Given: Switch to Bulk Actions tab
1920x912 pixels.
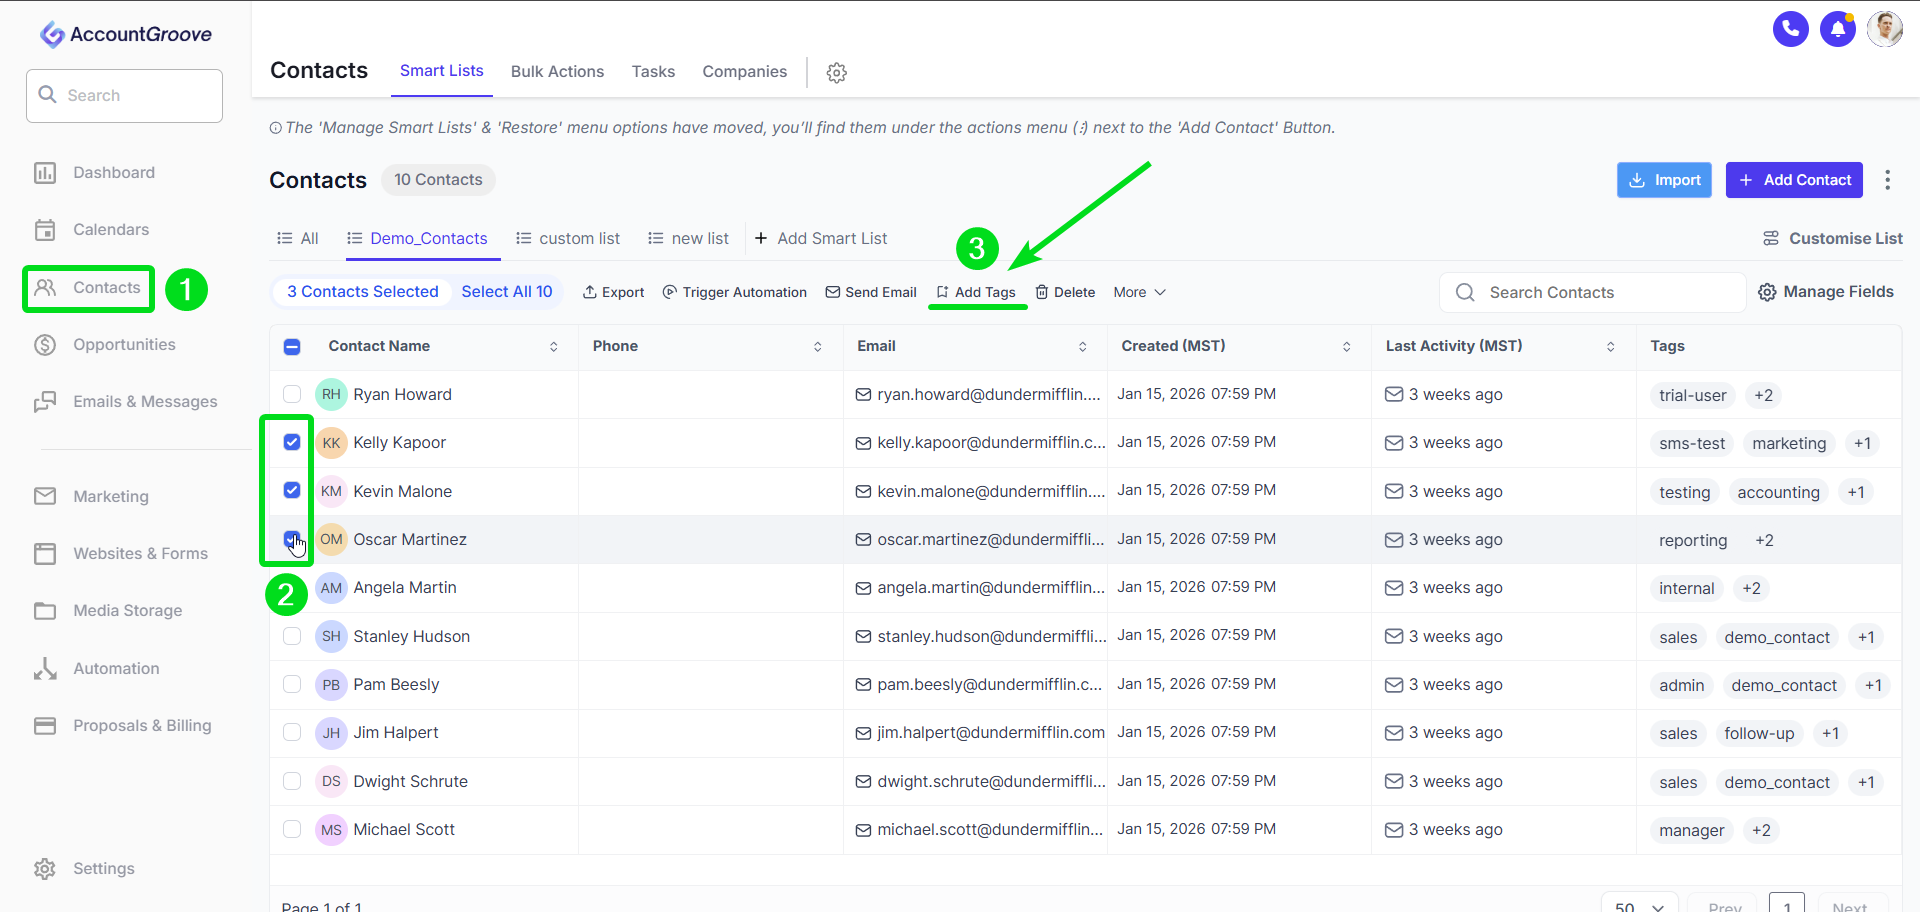Looking at the screenshot, I should pos(558,72).
